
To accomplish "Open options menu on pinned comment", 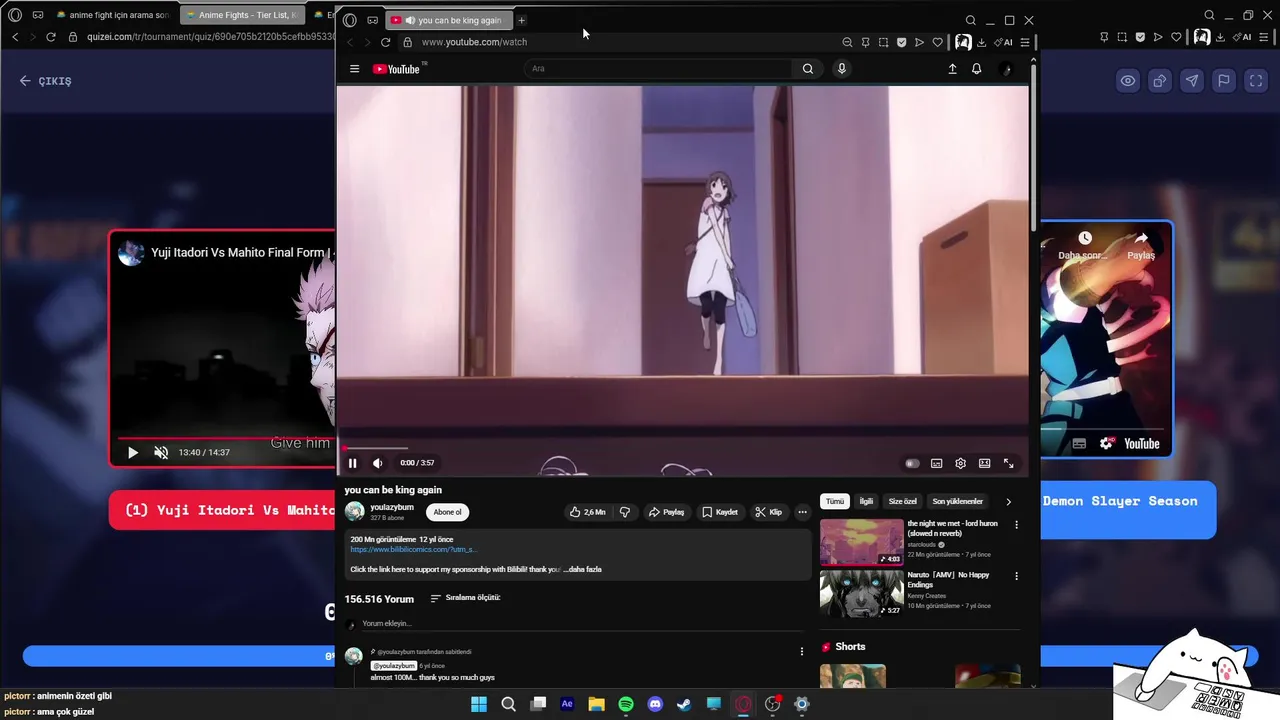I will click(801, 652).
